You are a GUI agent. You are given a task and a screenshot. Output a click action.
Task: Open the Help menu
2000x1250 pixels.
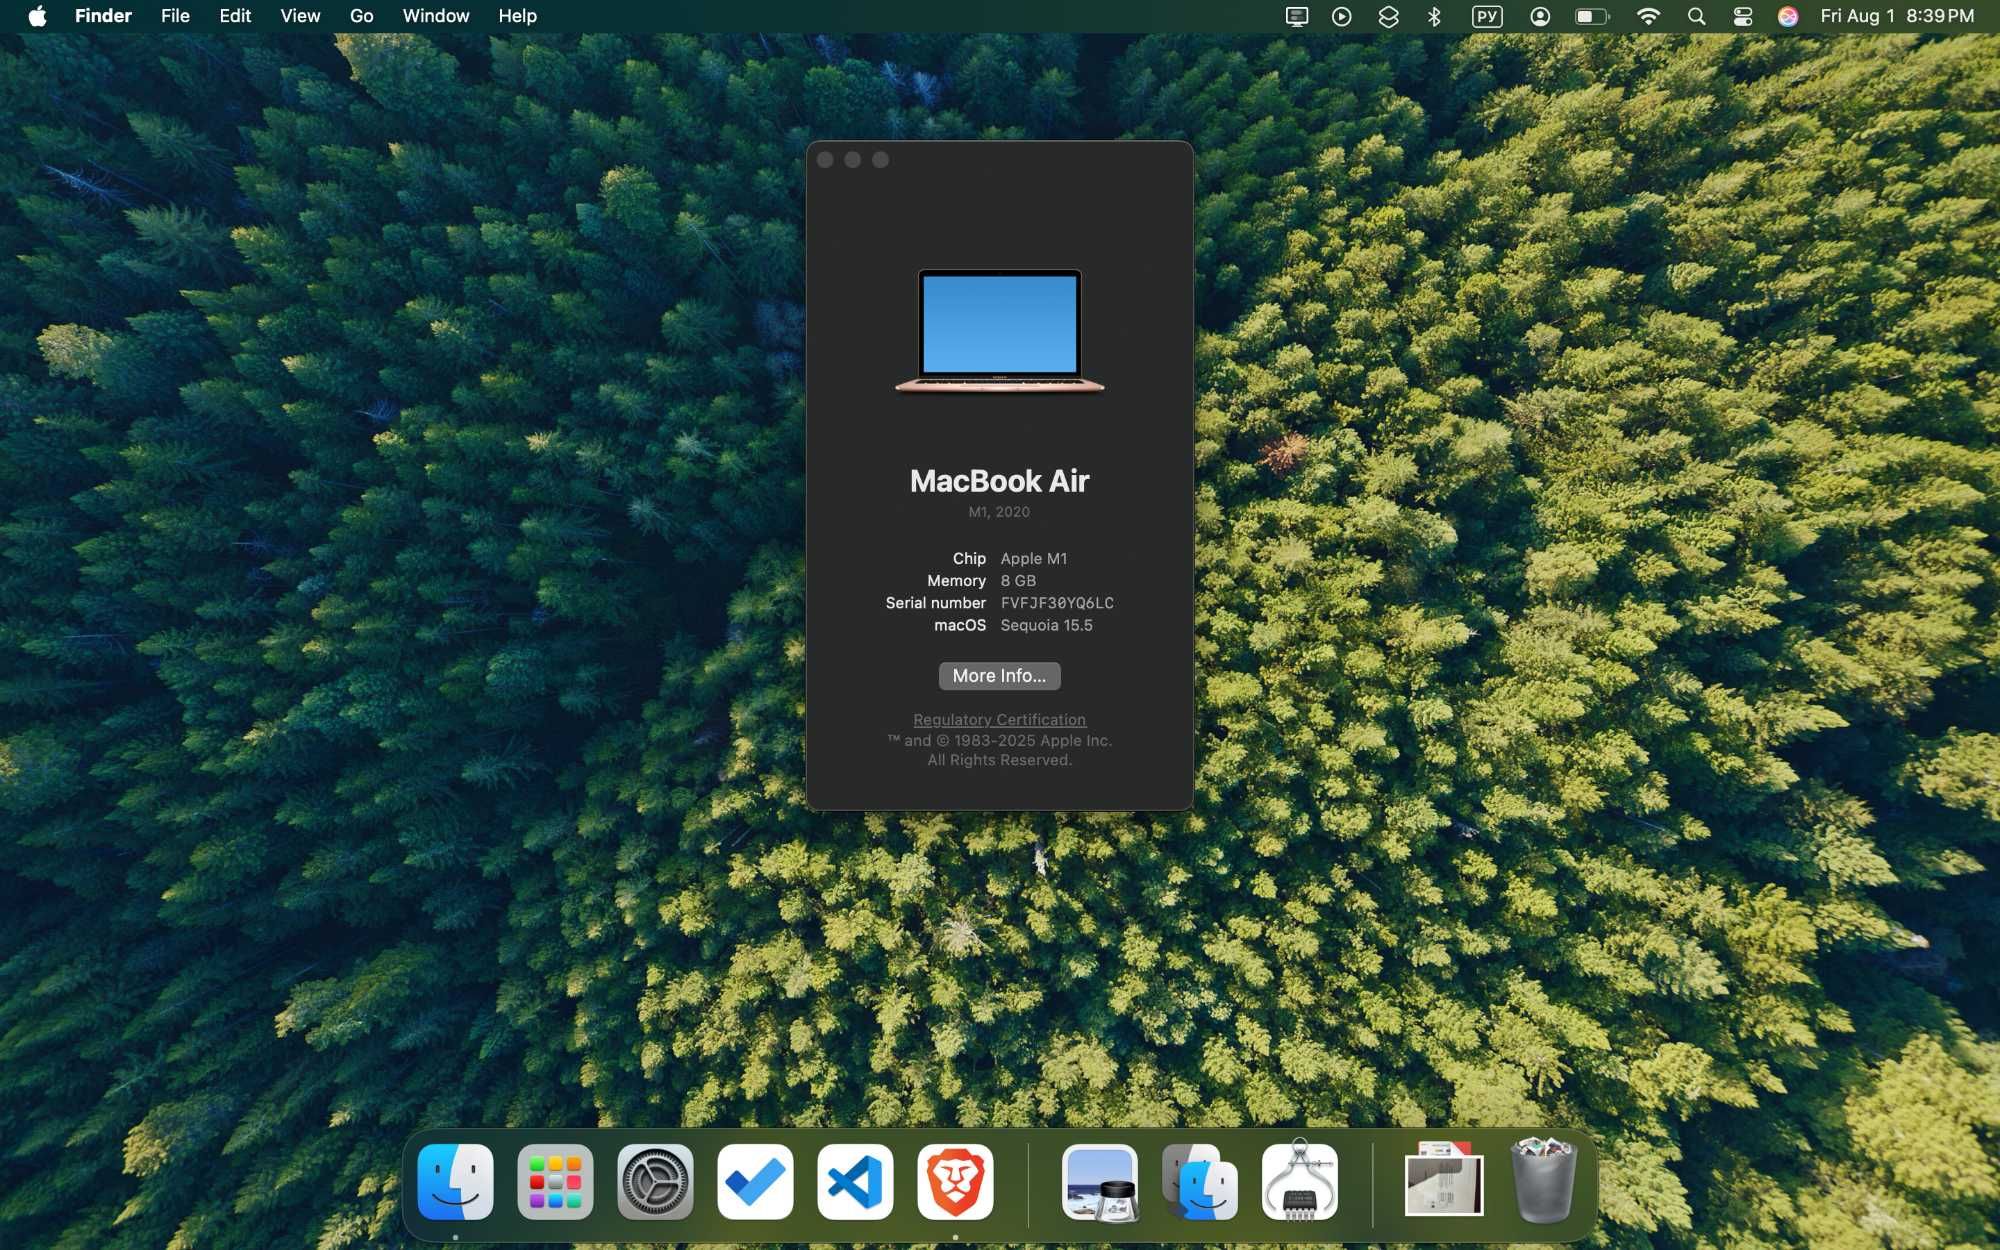click(x=517, y=16)
